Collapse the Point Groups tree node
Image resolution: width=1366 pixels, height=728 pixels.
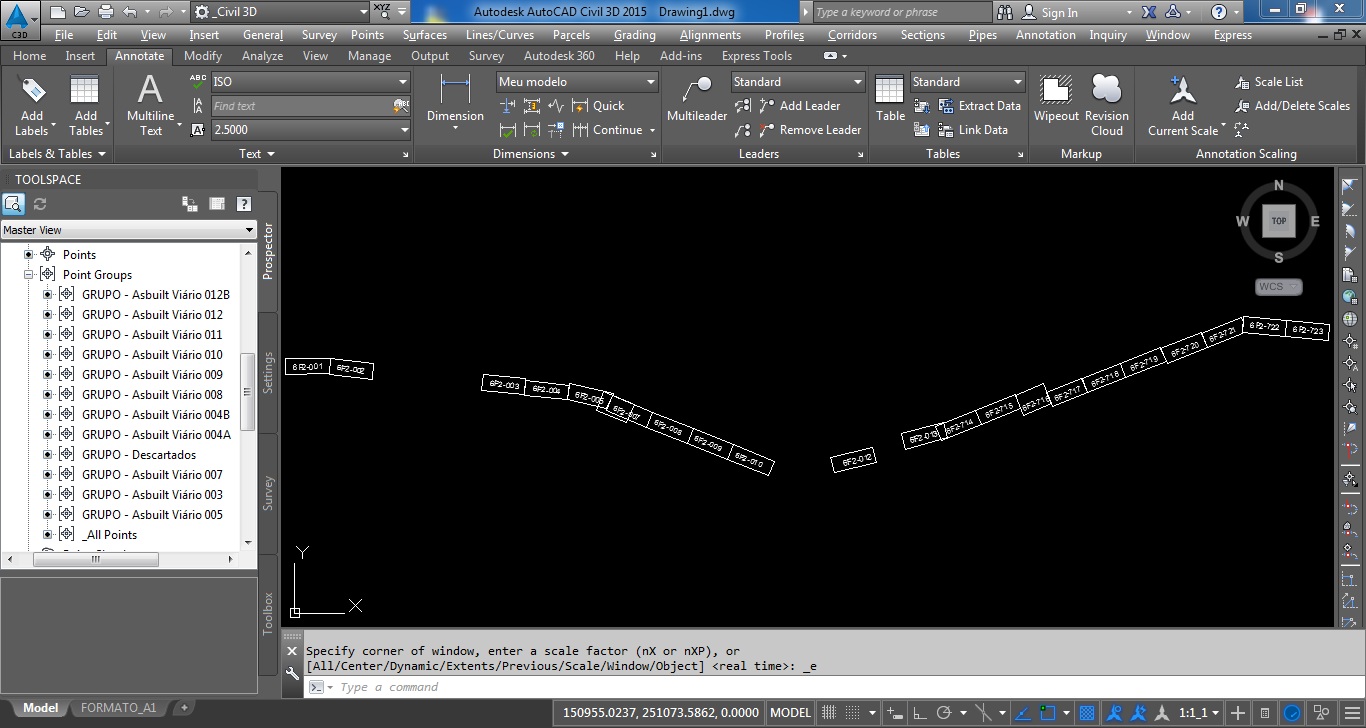pos(29,274)
